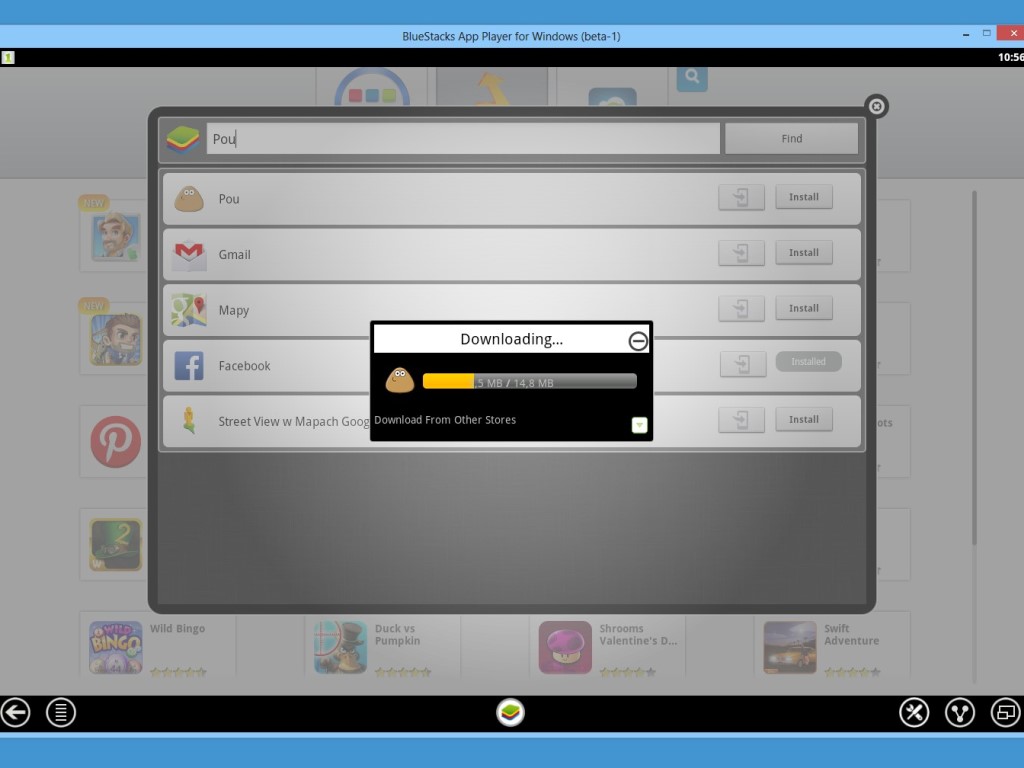
Task: Cancel the download using the minus icon
Action: [x=638, y=340]
